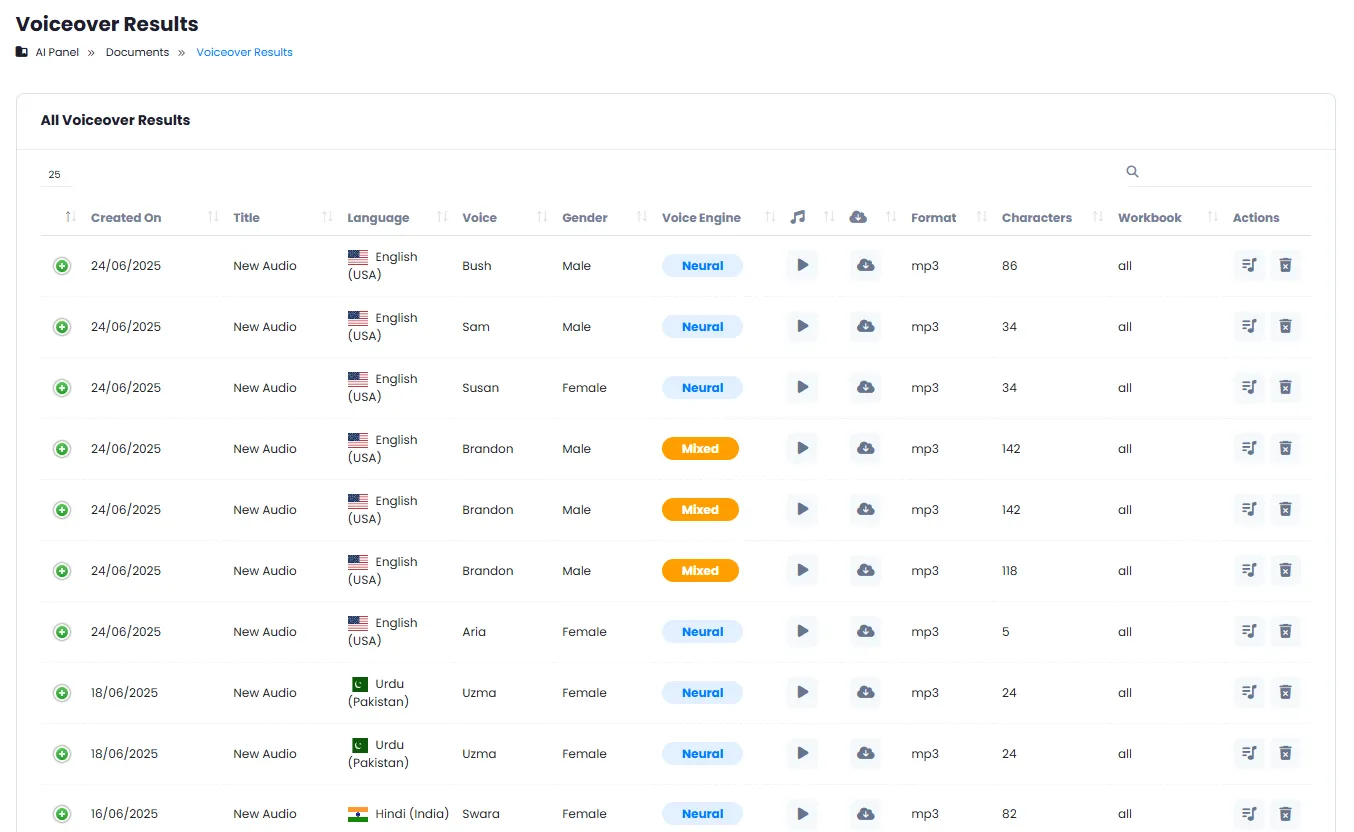The height and width of the screenshot is (832, 1354).
Task: Play the Susan voice audio
Action: coord(802,388)
